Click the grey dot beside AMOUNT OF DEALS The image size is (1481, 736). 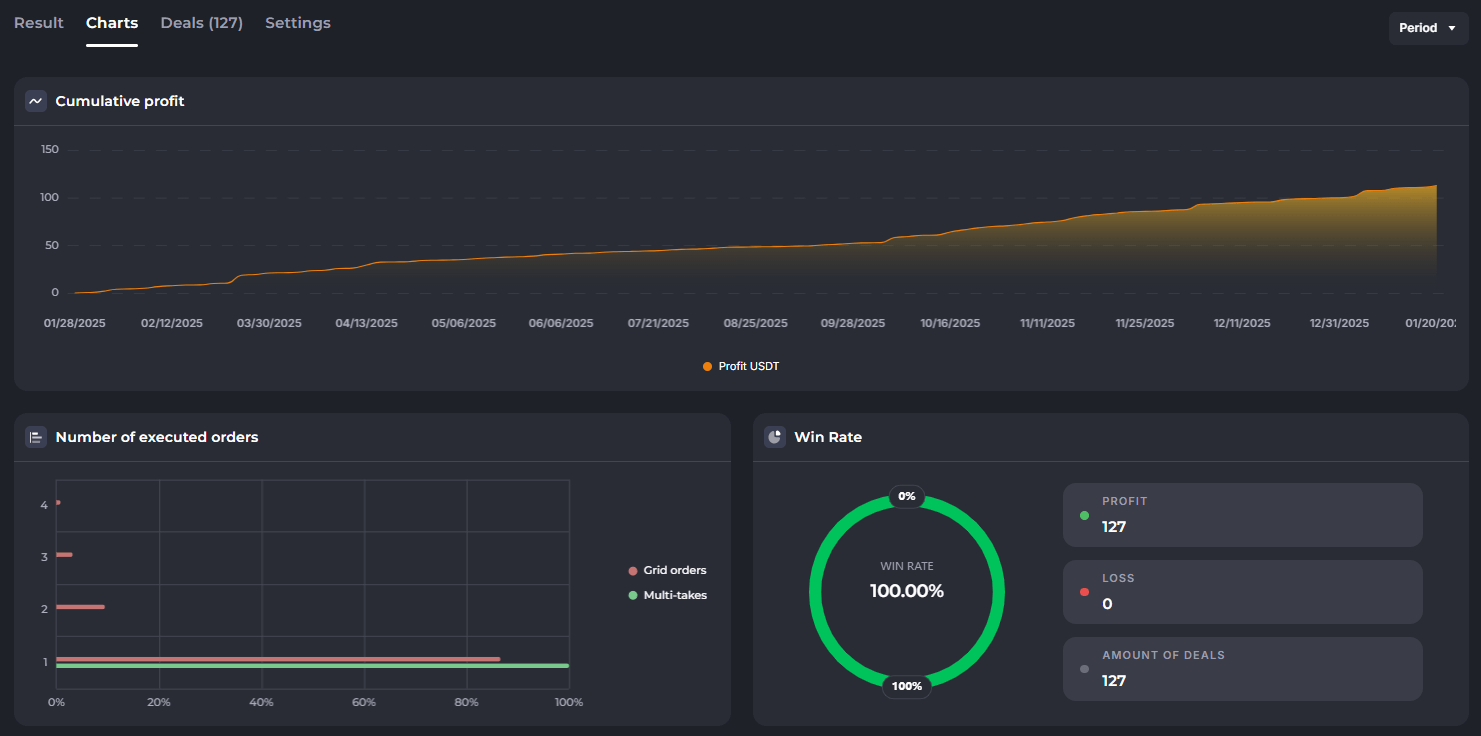[1083, 668]
